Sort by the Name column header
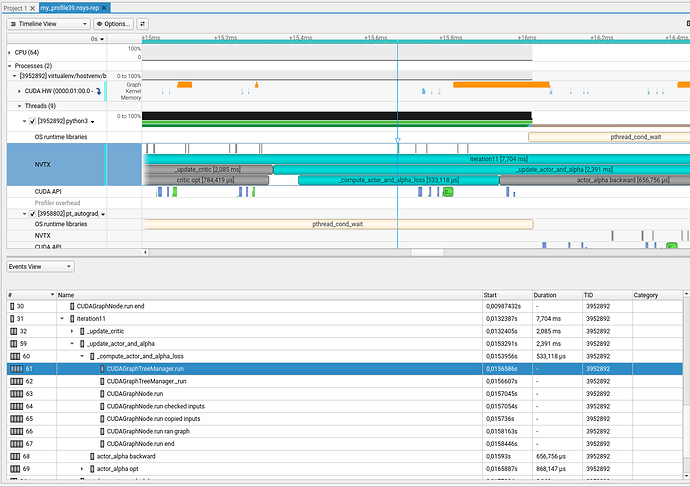Image resolution: width=690 pixels, height=487 pixels. (x=269, y=295)
